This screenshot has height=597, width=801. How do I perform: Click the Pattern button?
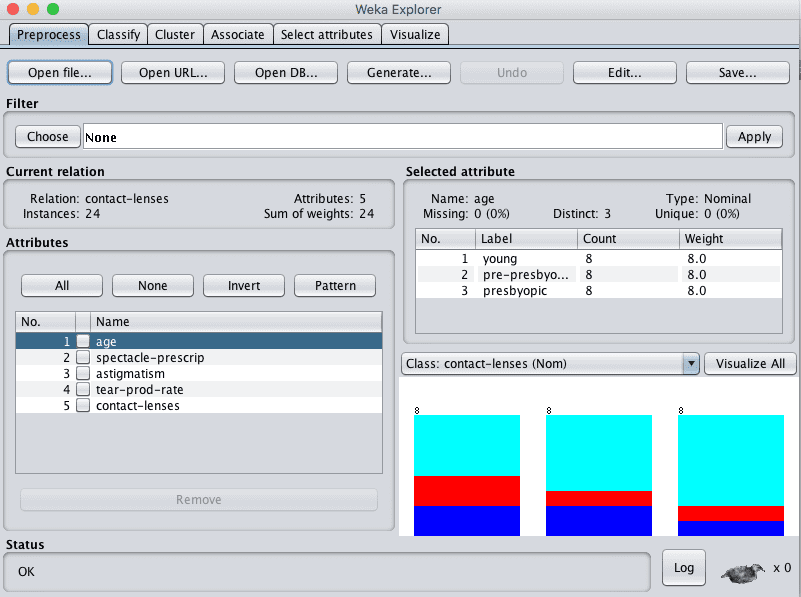[335, 285]
